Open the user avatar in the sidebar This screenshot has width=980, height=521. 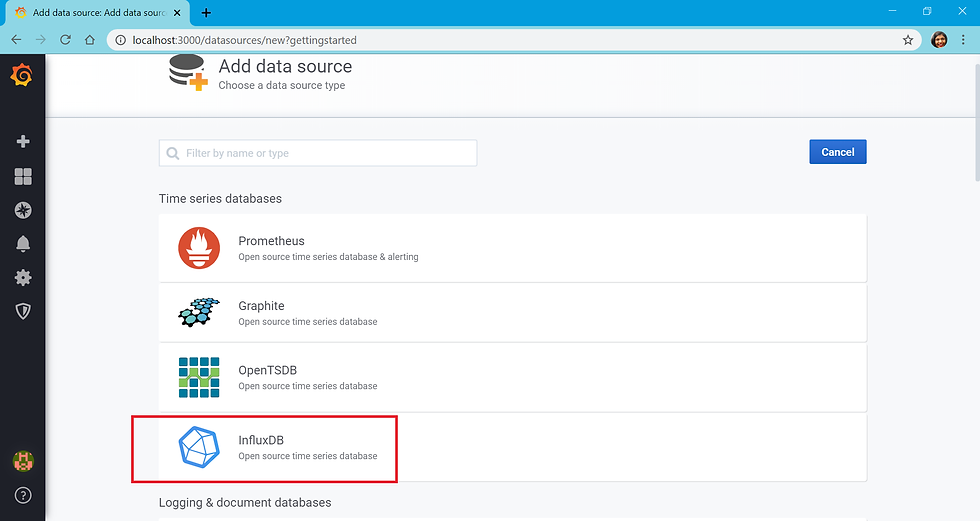tap(23, 462)
